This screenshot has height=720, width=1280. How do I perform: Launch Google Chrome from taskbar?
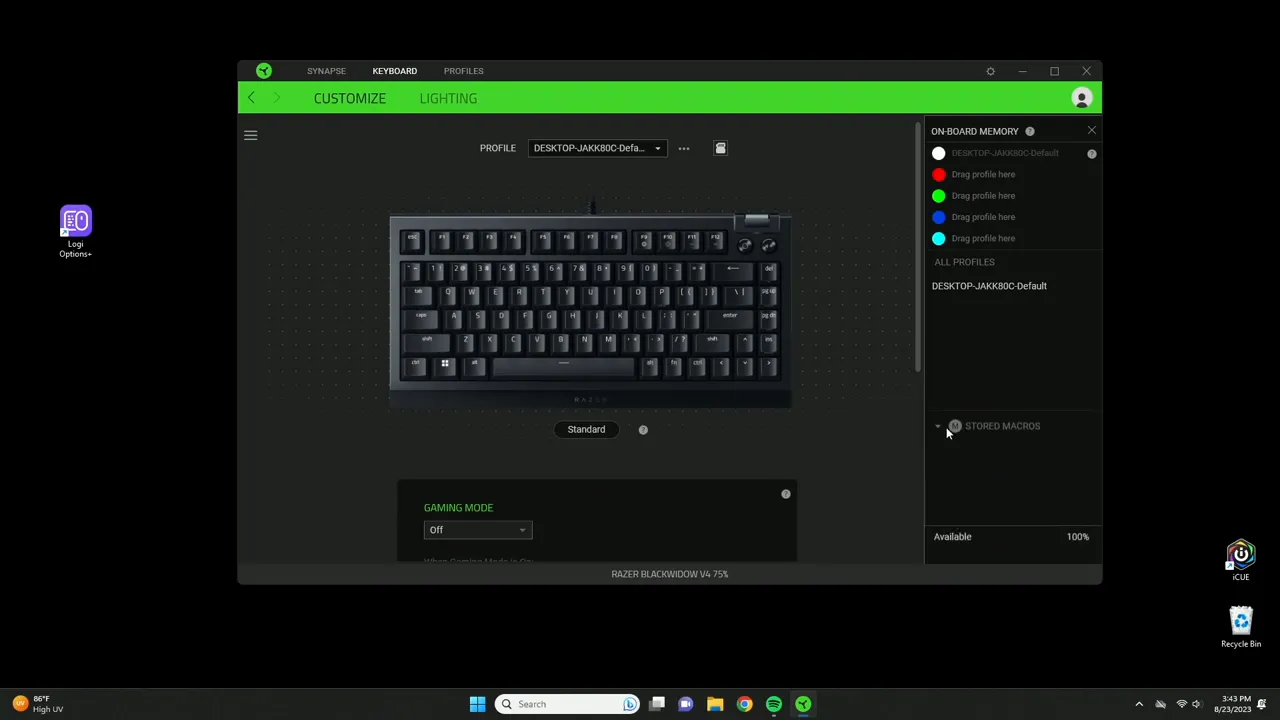(744, 704)
